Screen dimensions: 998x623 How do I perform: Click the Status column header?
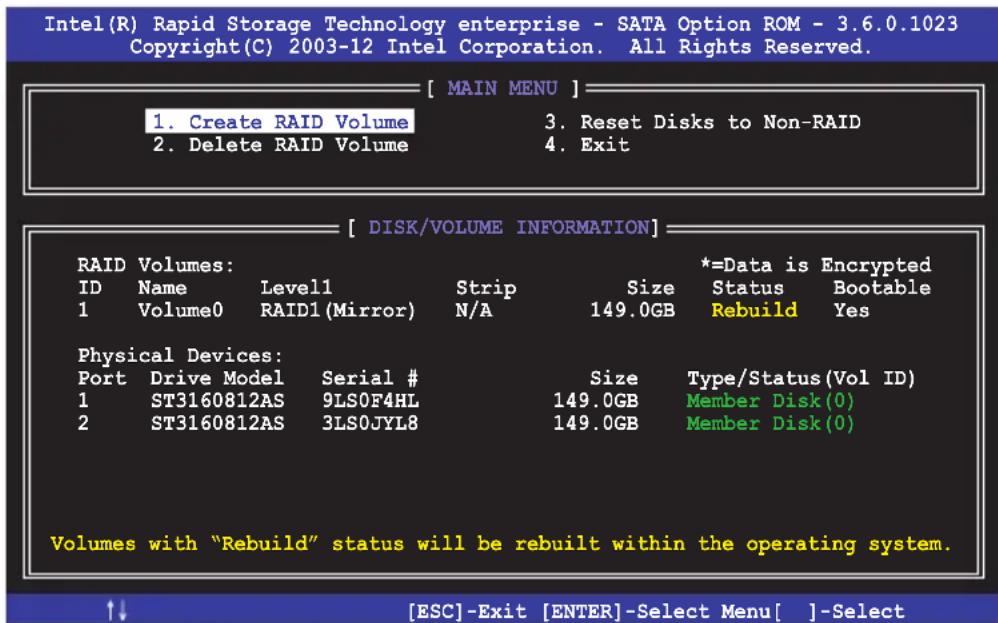pos(748,288)
